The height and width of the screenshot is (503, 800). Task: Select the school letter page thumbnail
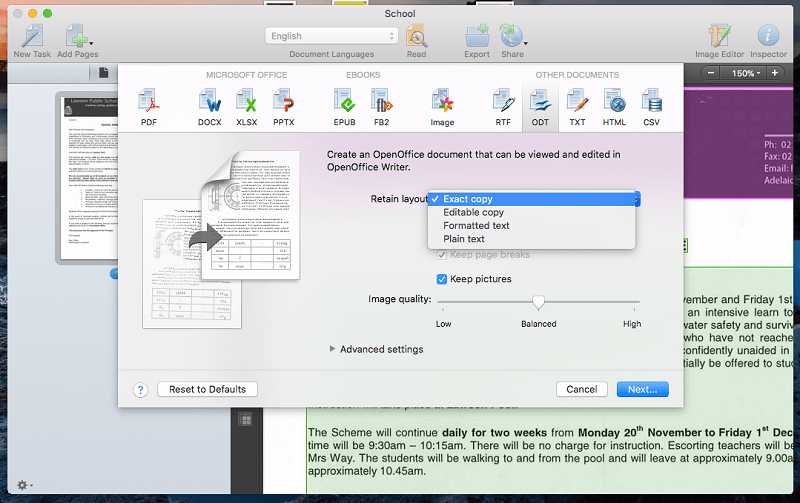(x=89, y=178)
